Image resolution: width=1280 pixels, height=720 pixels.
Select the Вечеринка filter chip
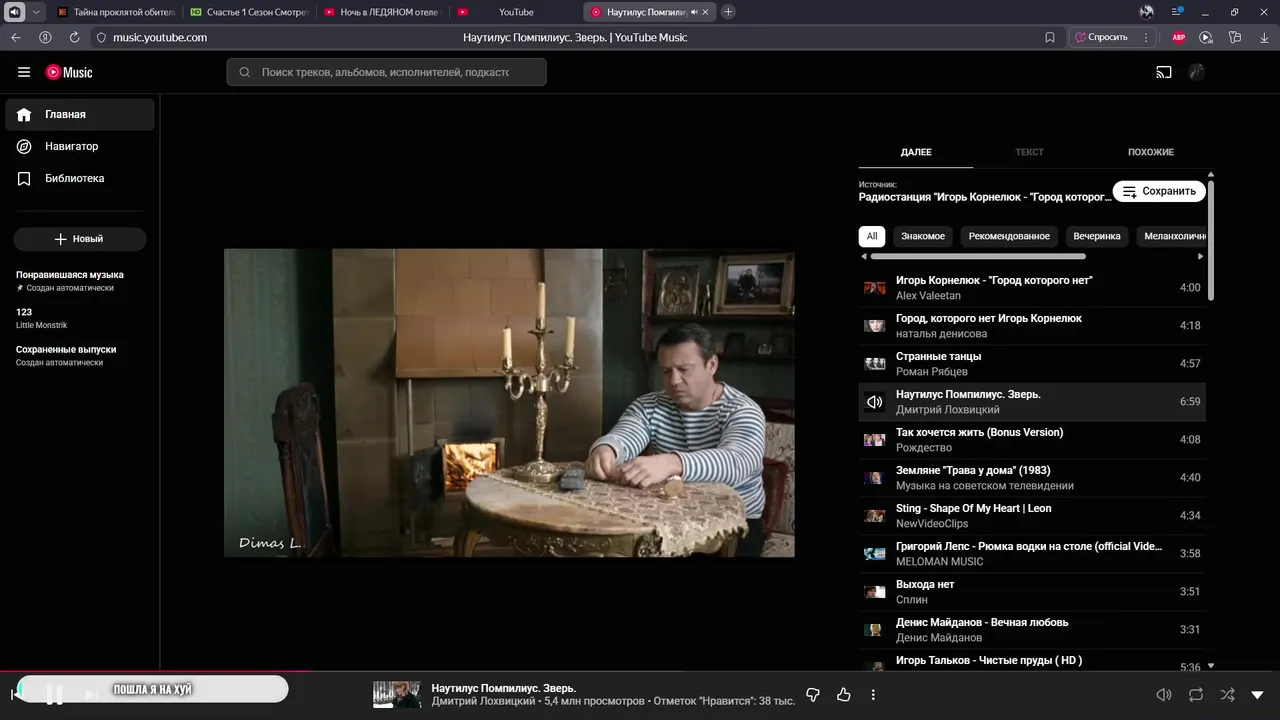1097,236
